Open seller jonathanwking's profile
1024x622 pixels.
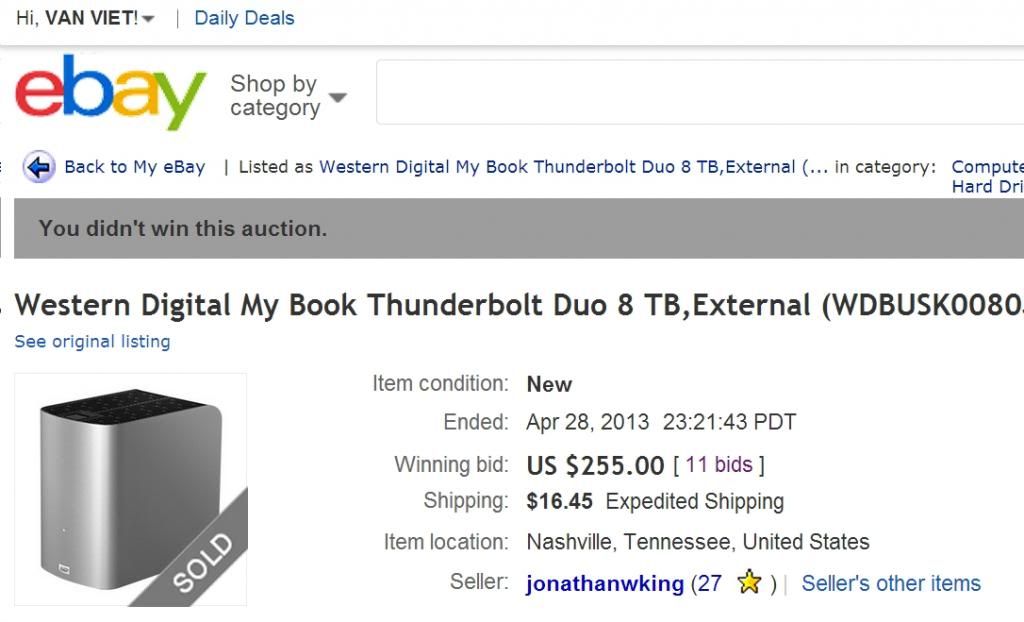605,583
